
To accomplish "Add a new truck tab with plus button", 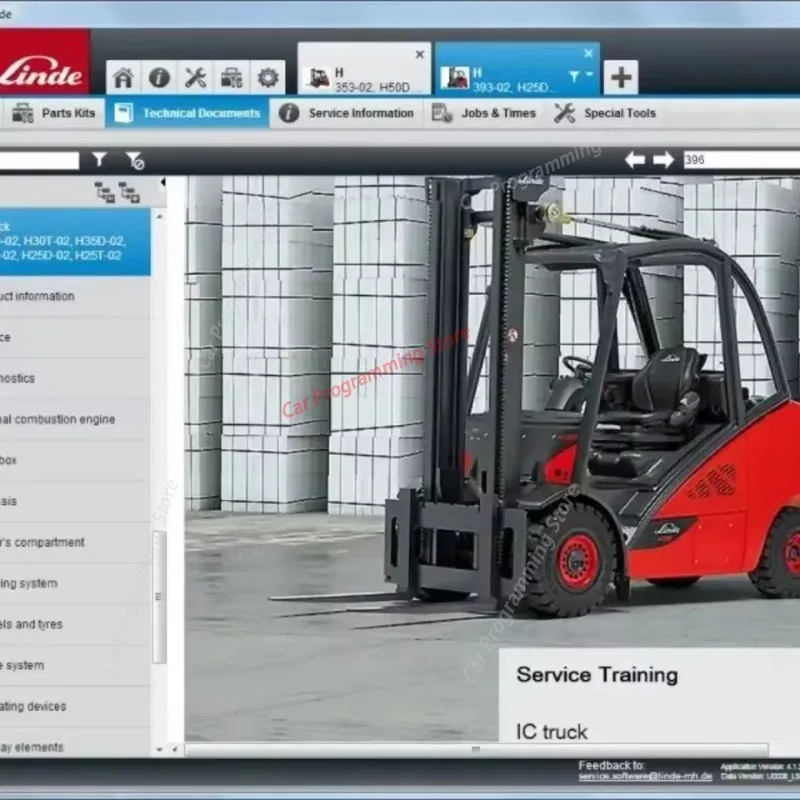I will point(621,78).
